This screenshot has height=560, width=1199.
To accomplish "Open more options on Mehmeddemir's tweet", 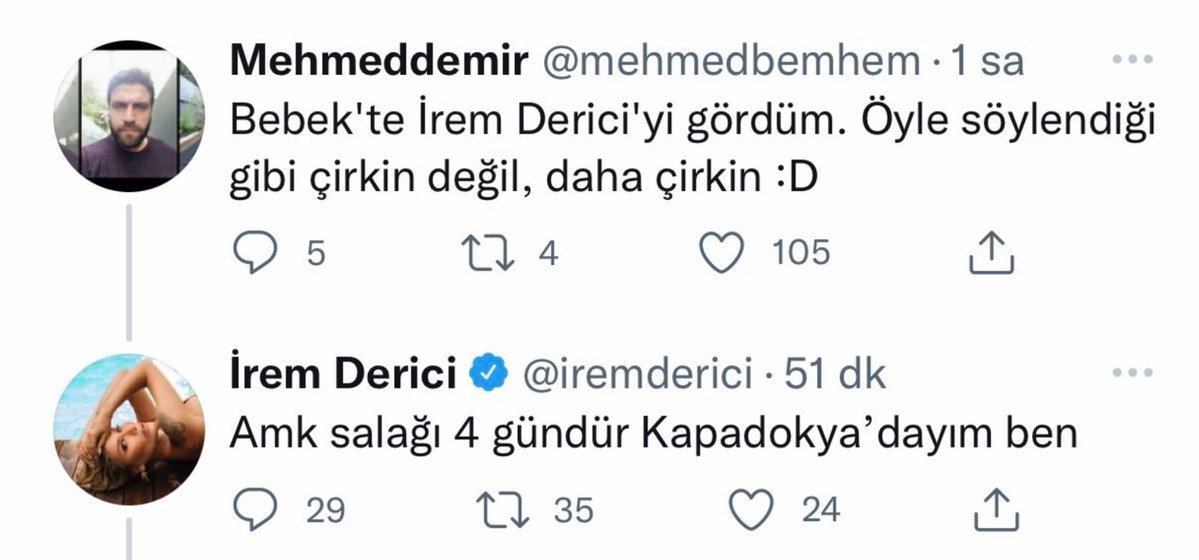I will click(x=1133, y=61).
